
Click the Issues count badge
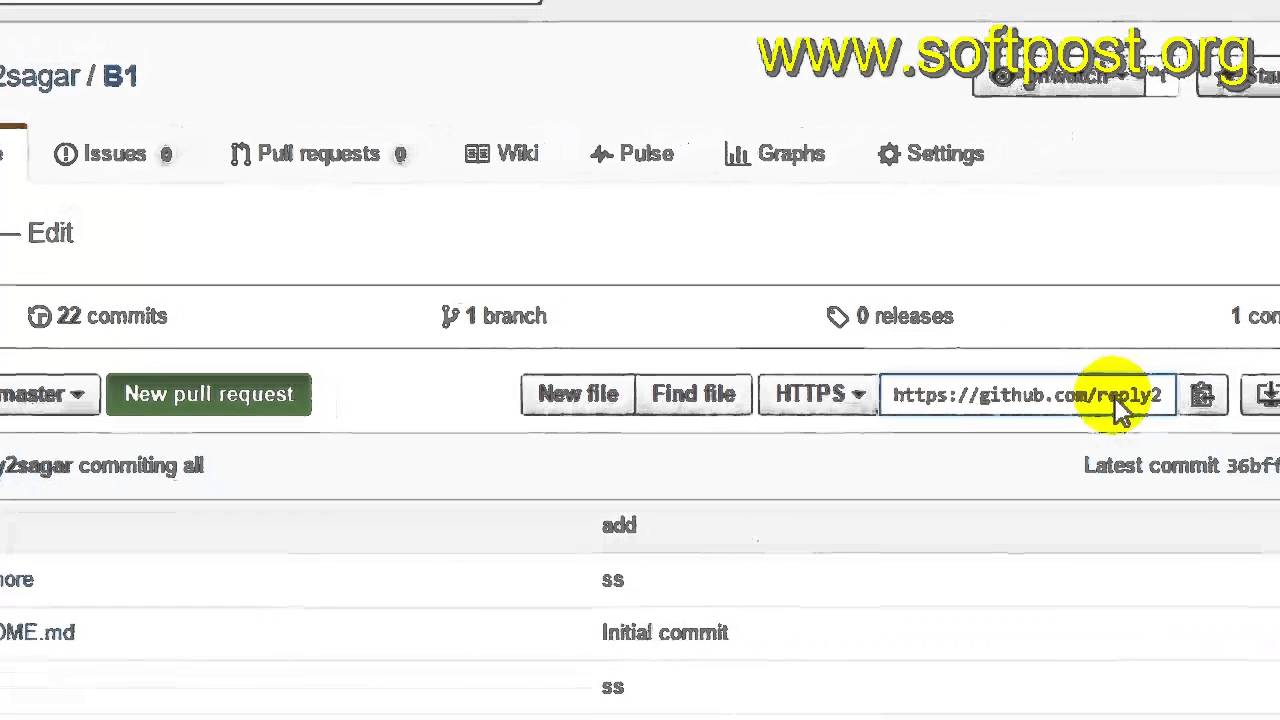(166, 155)
